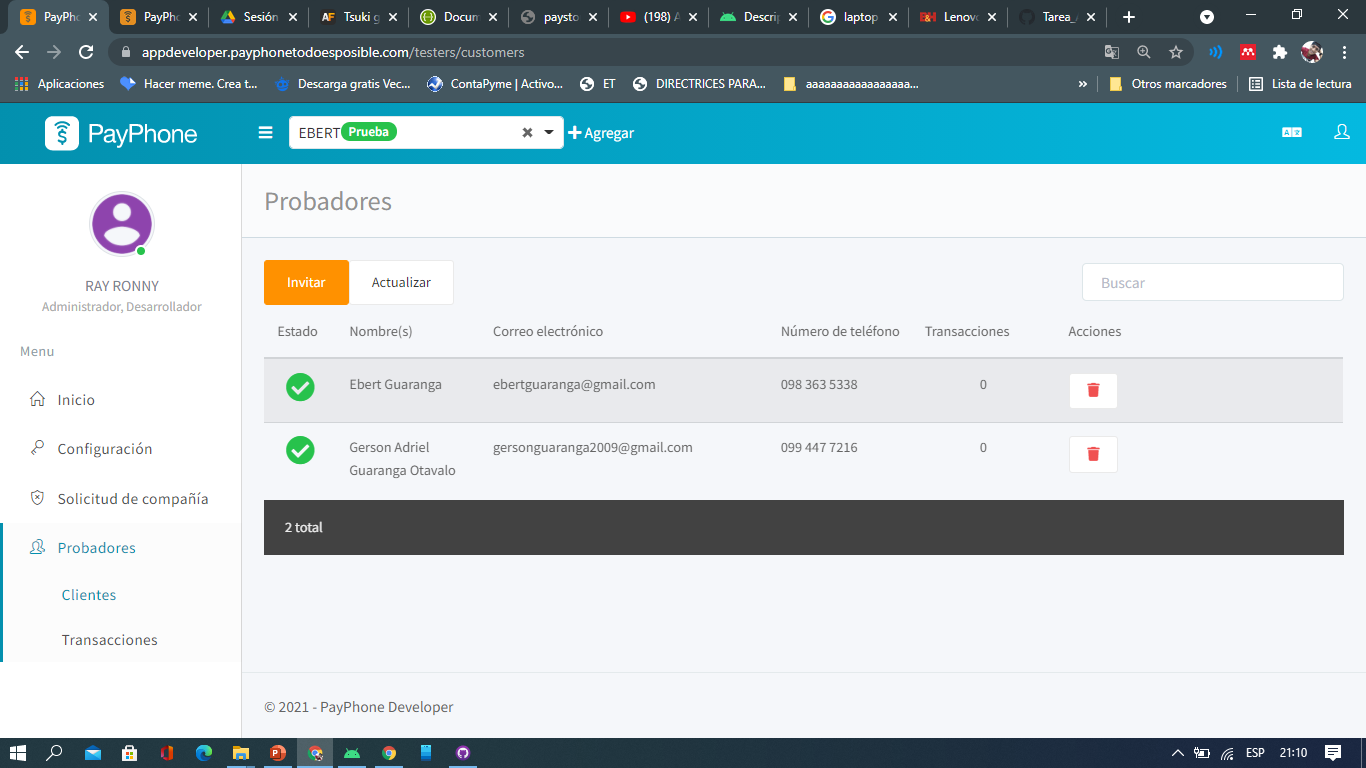
Task: Click the green status check for Ebert Guaranga
Action: tap(300, 387)
